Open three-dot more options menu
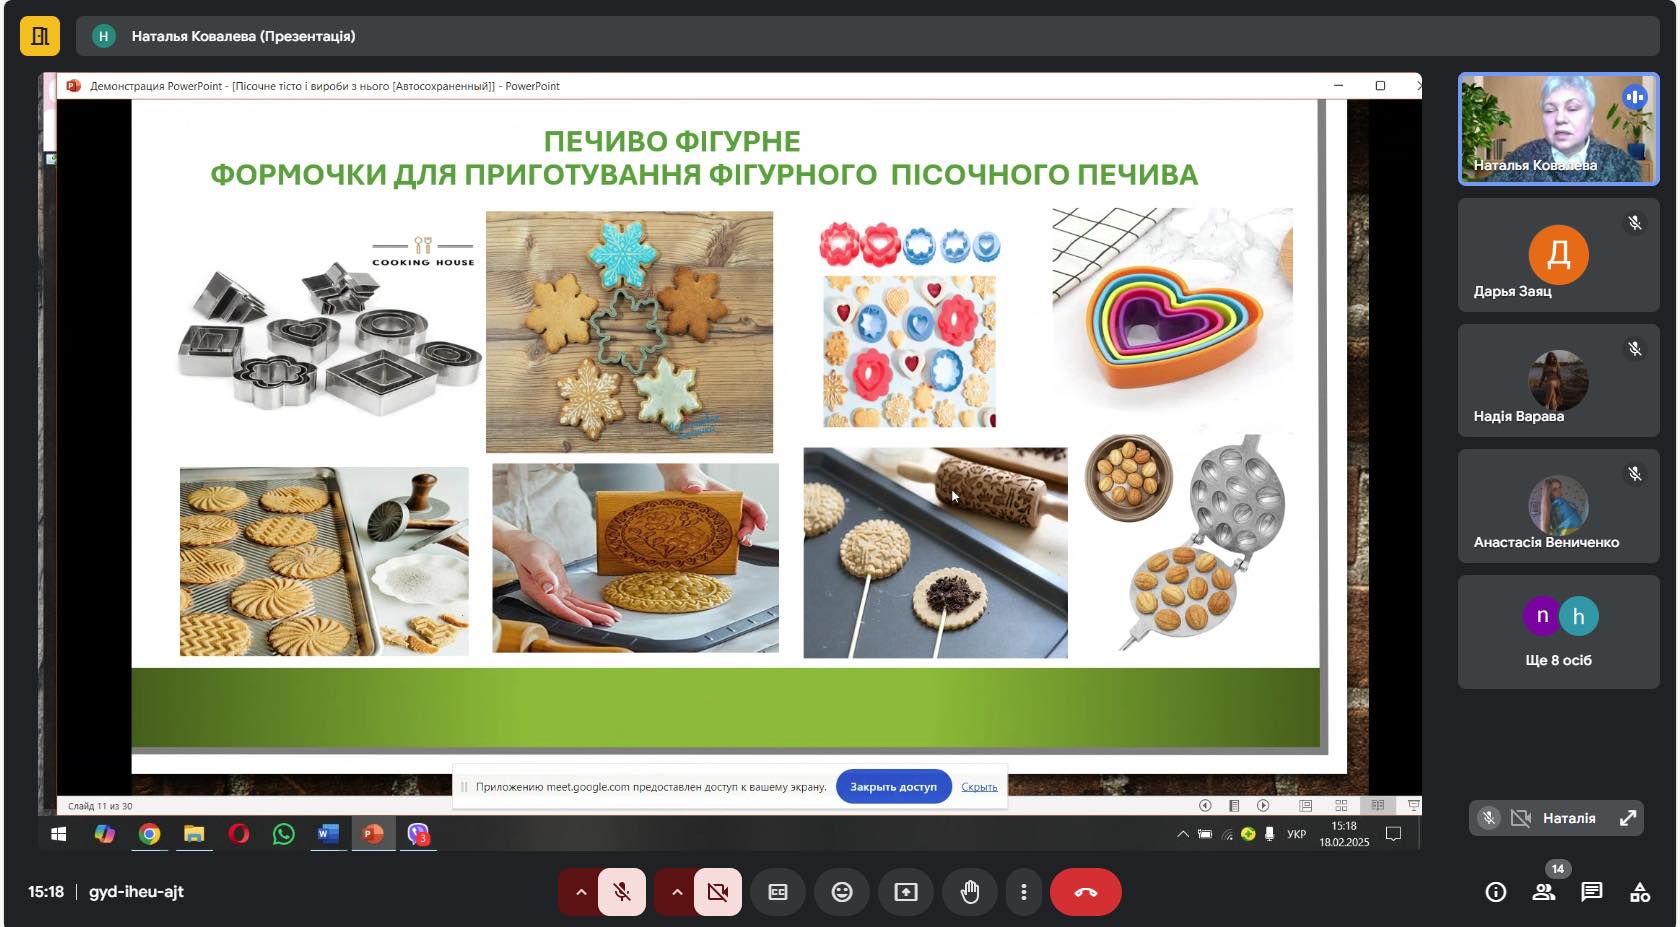This screenshot has width=1680, height=927. [1023, 892]
